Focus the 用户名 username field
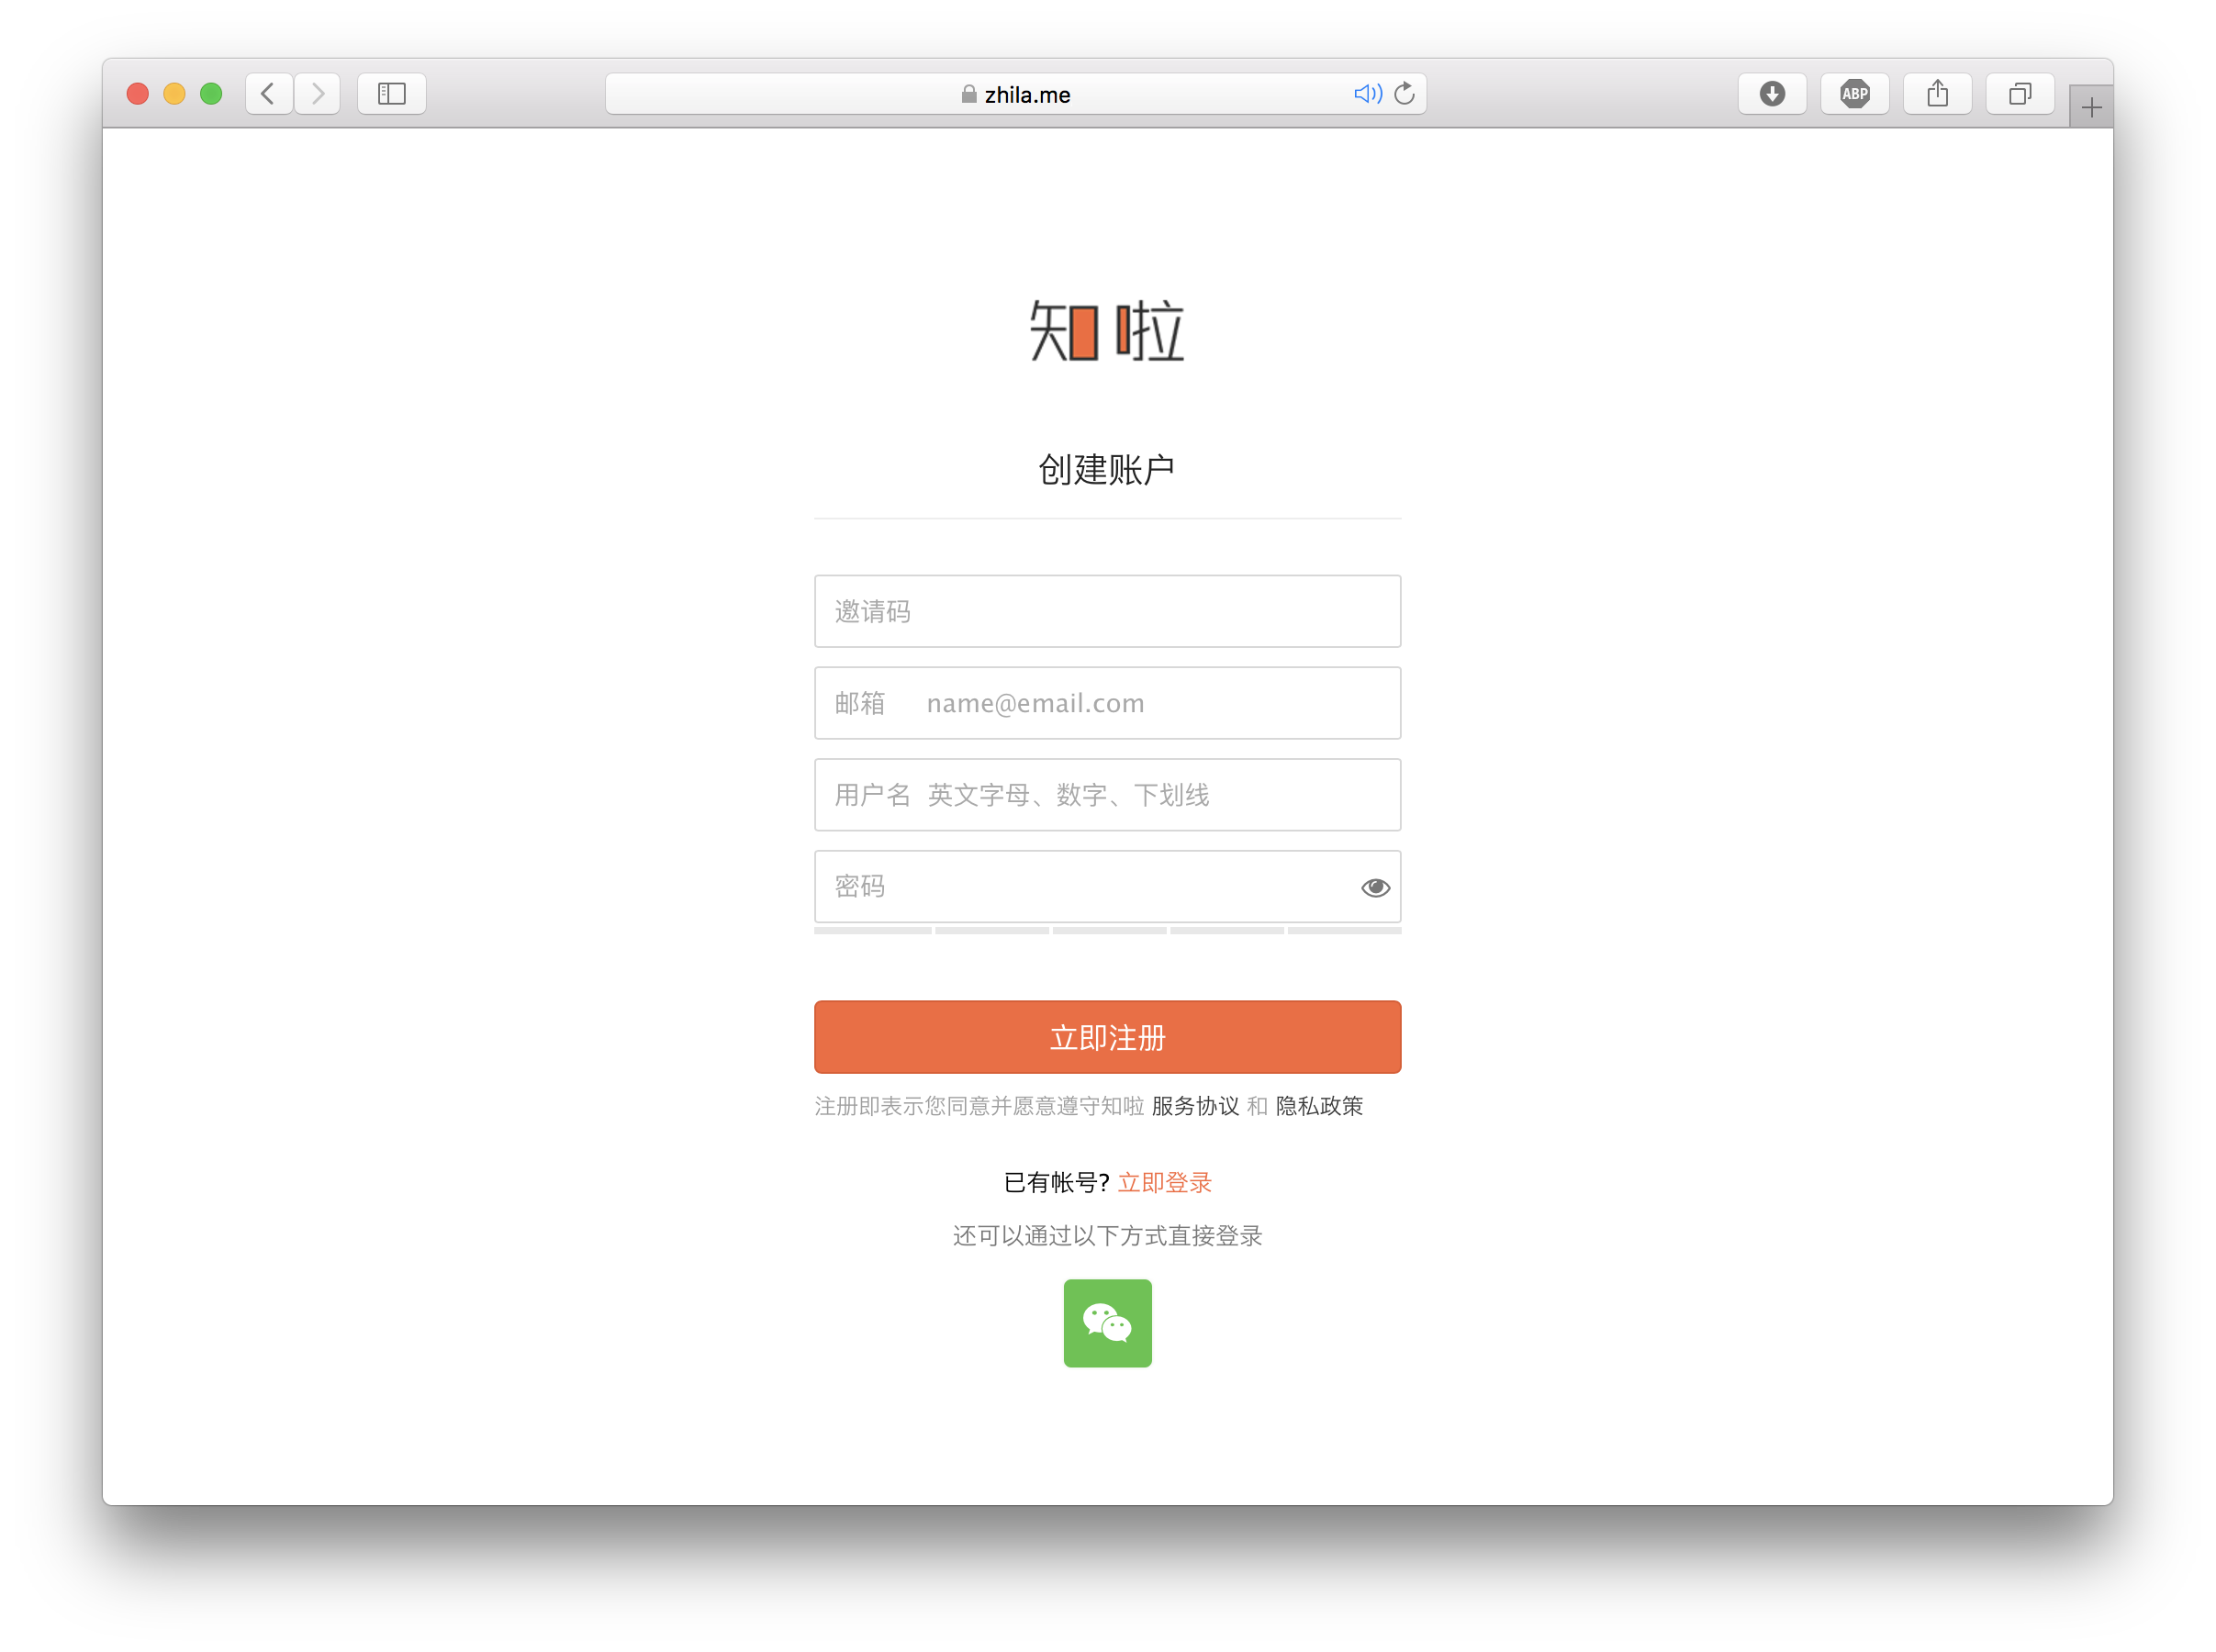Viewport: 2216px width, 1652px height. [1107, 795]
